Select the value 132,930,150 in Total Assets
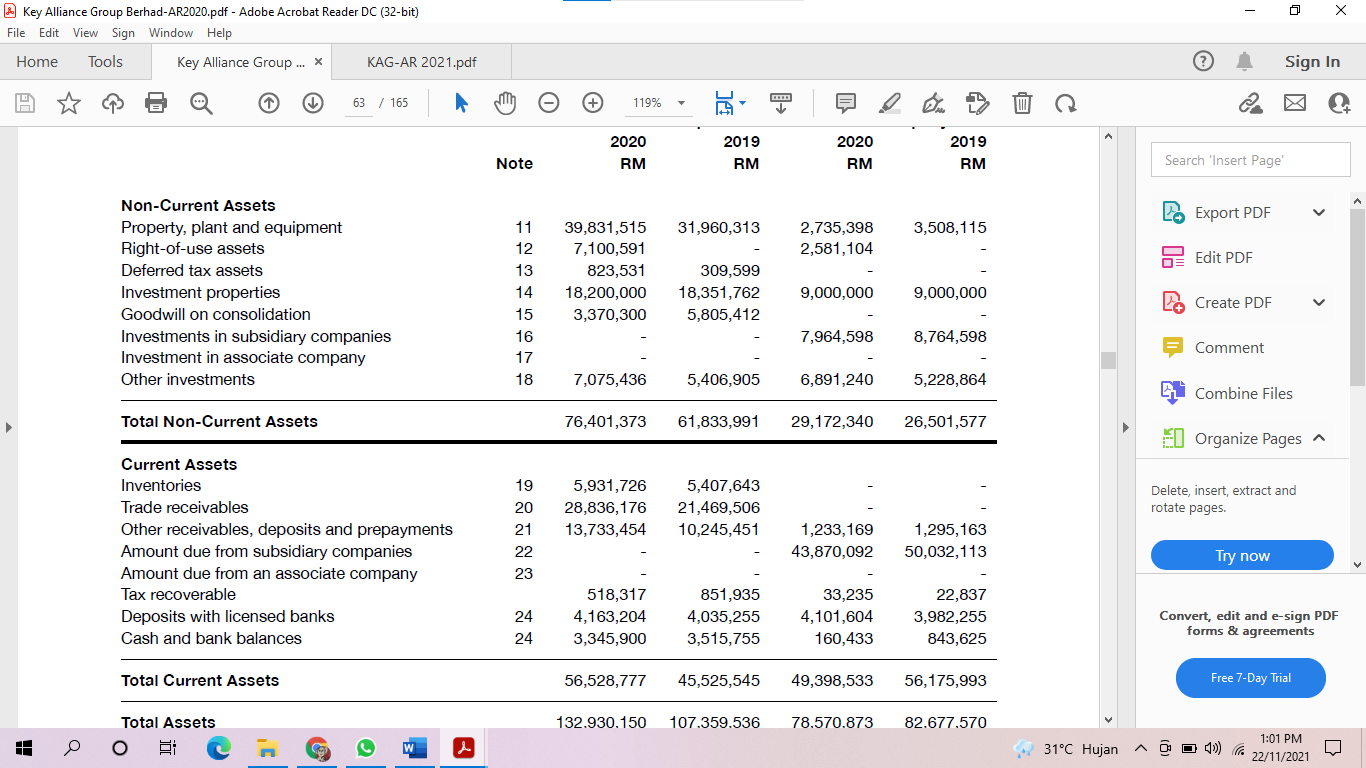 [601, 721]
